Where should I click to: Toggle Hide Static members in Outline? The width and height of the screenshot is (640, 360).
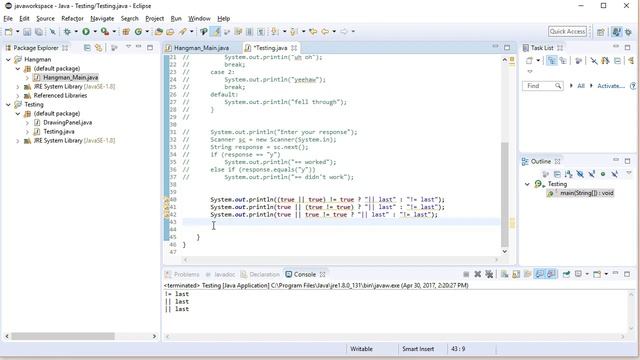pos(591,174)
